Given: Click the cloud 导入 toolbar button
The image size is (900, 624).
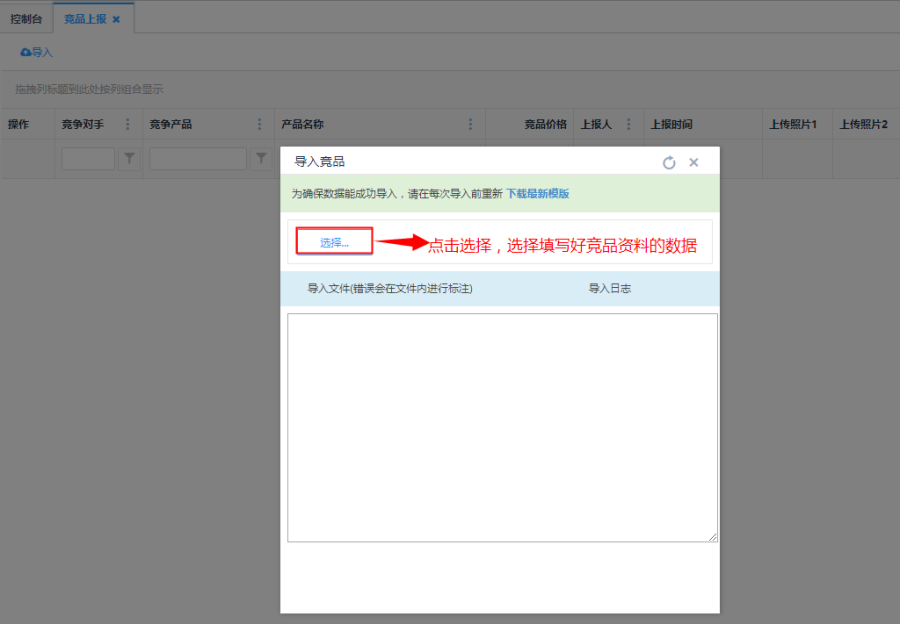Looking at the screenshot, I should pos(37,52).
